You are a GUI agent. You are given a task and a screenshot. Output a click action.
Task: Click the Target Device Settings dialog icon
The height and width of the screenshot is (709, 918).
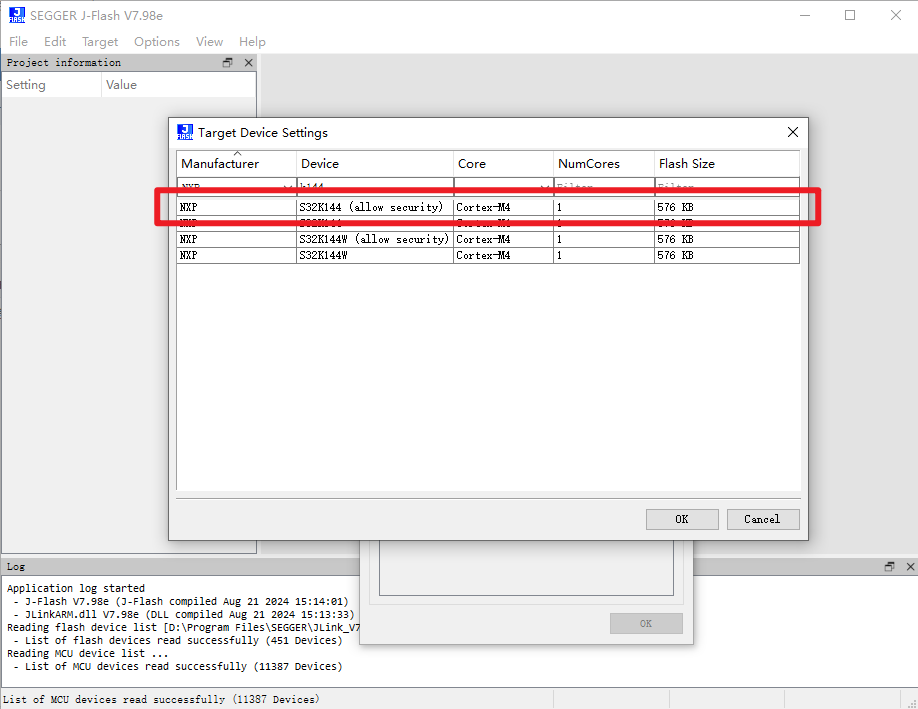(x=185, y=132)
